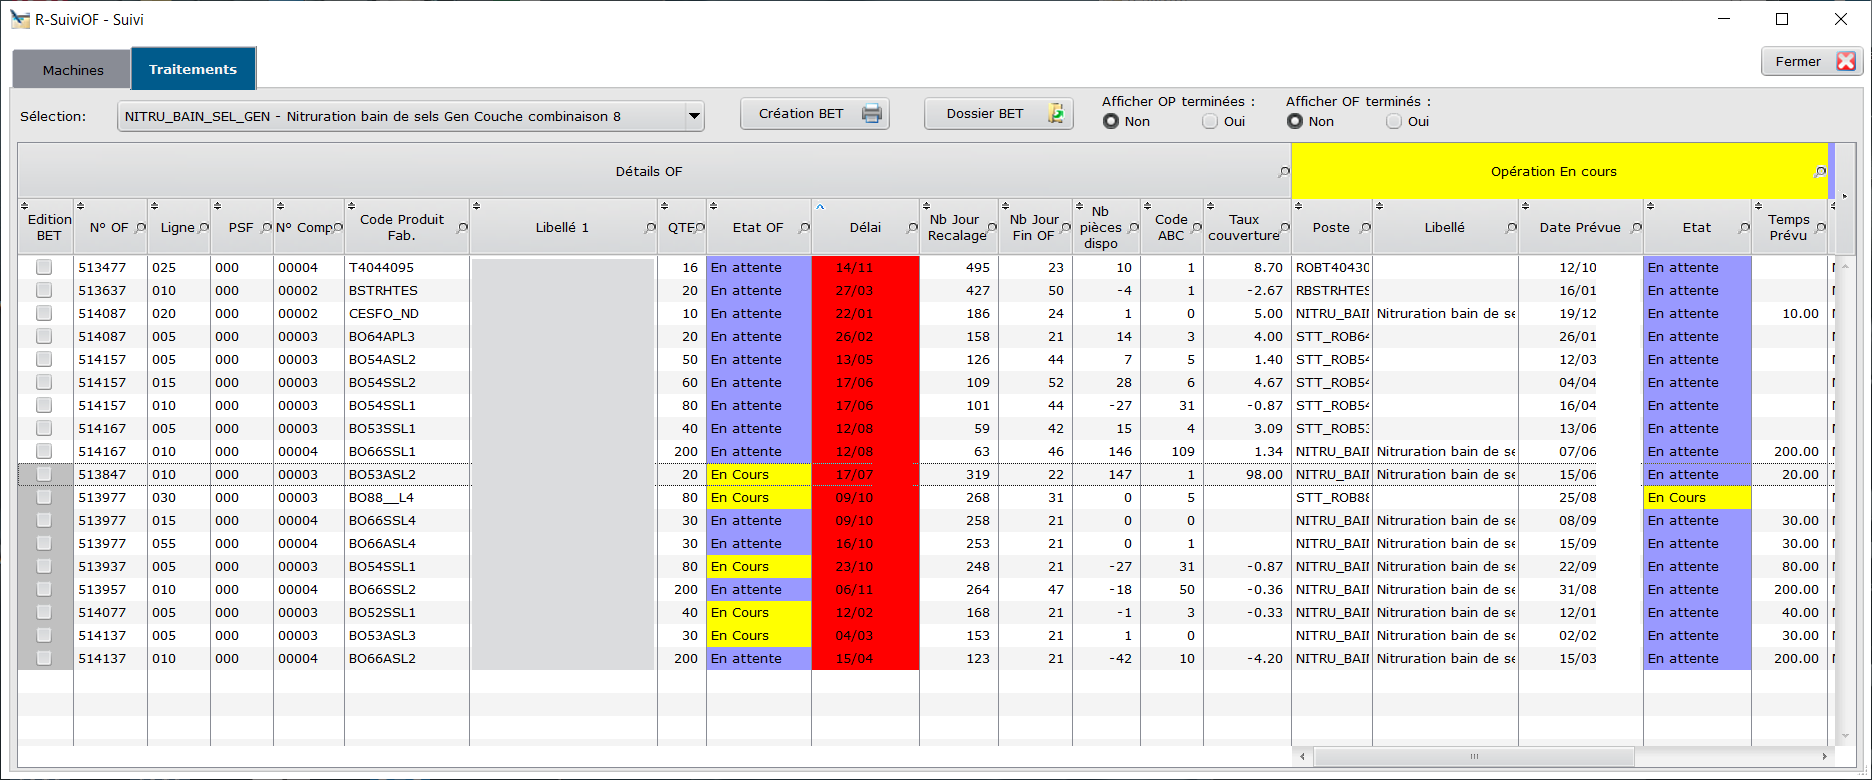Click Nb Jour Recalage value 495
The width and height of the screenshot is (1872, 780).
[x=977, y=267]
